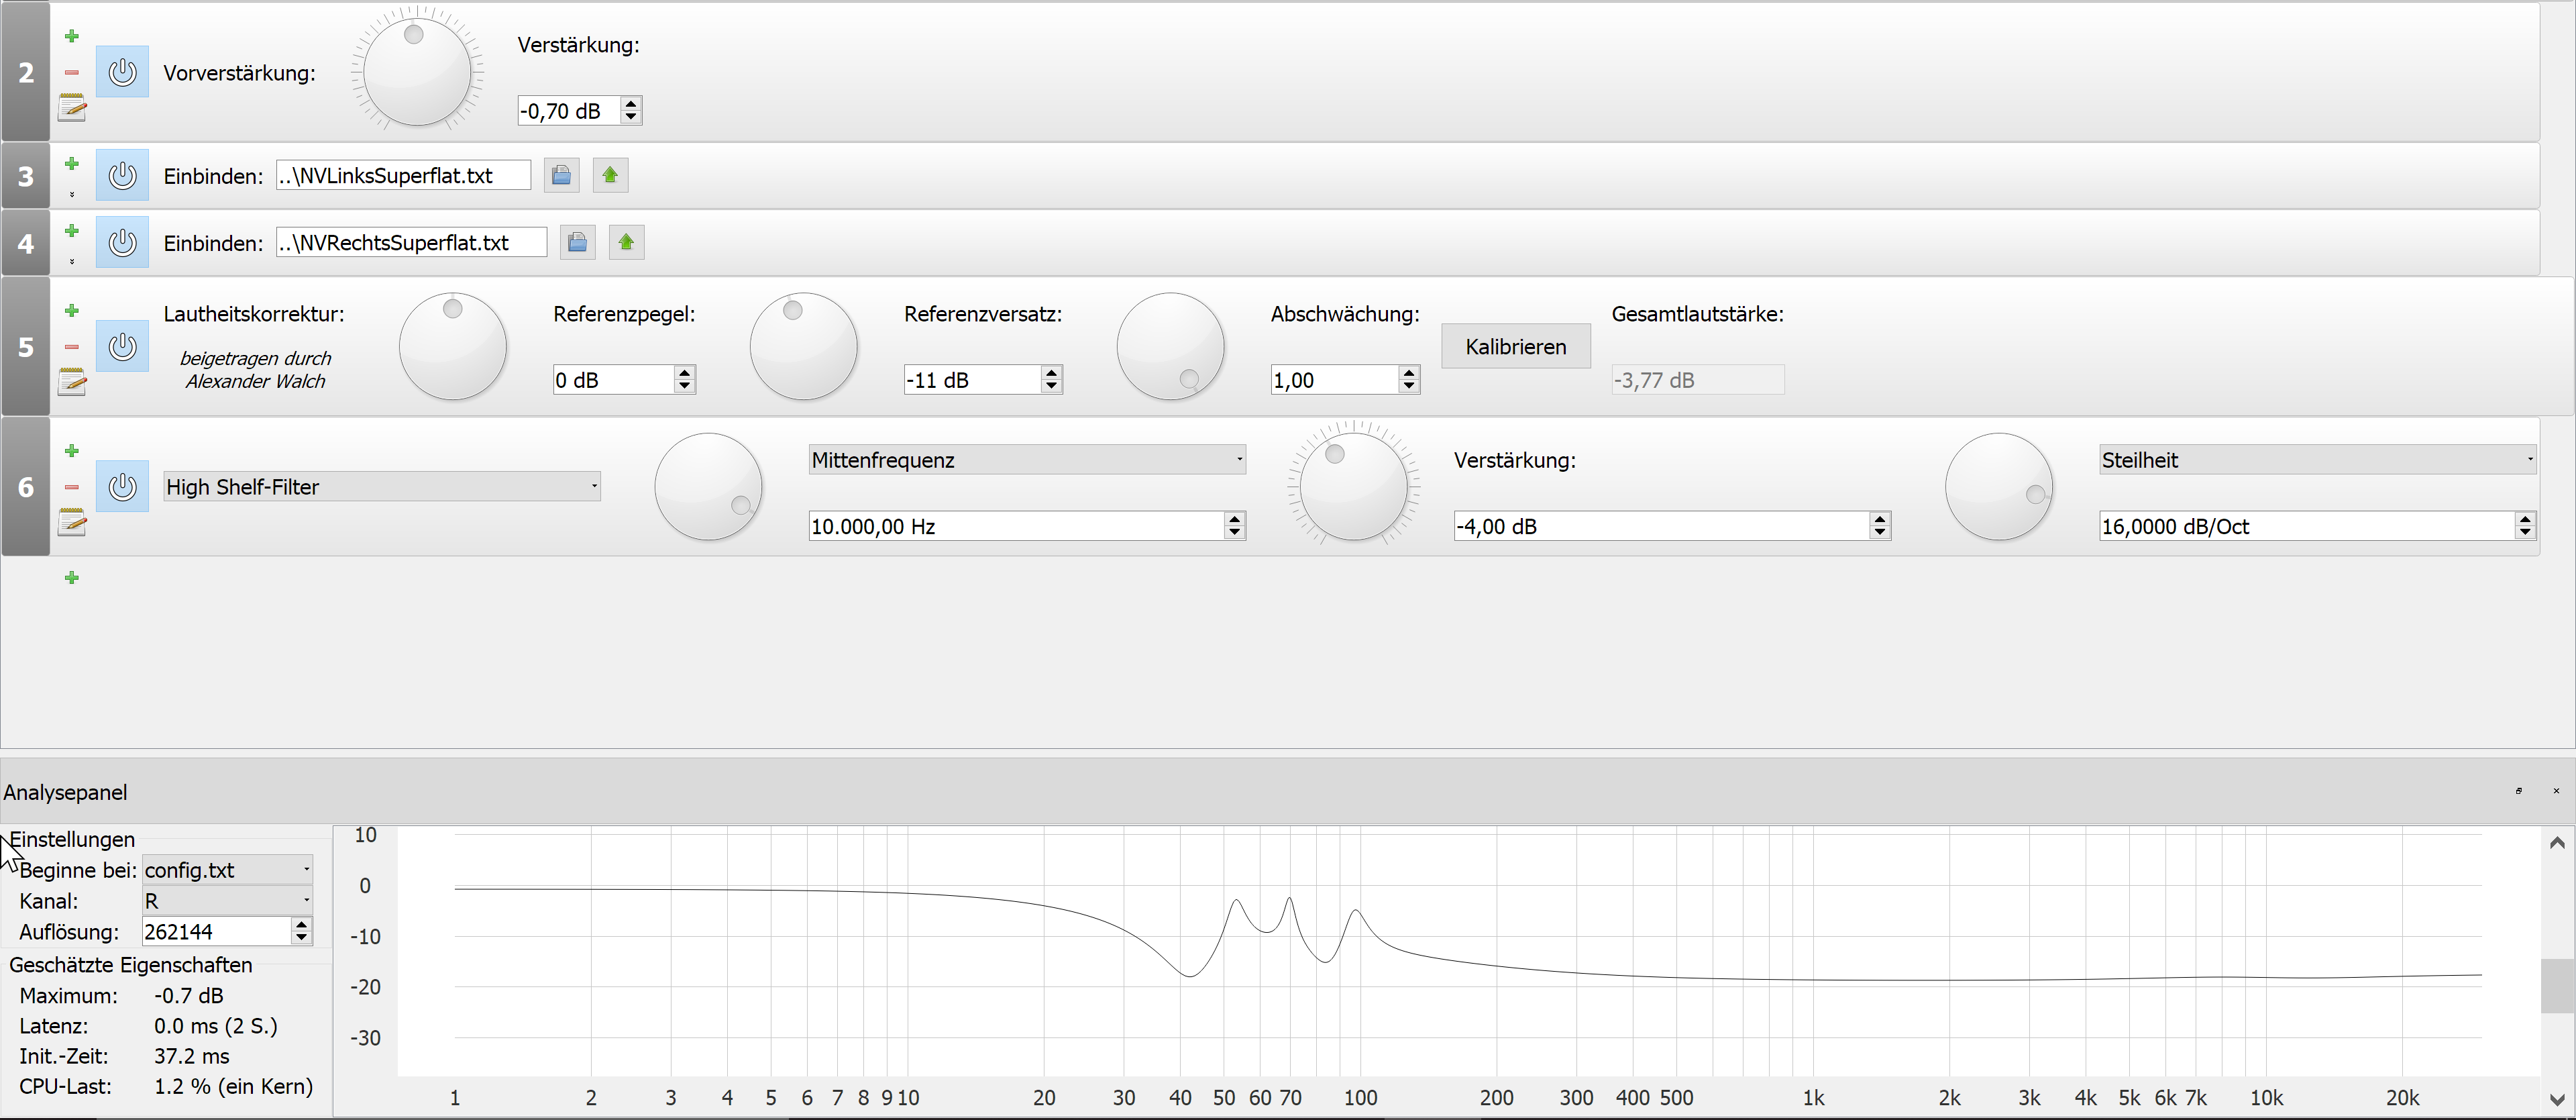This screenshot has width=2576, height=1120.
Task: Open the Kanal dropdown showing R
Action: (x=227, y=901)
